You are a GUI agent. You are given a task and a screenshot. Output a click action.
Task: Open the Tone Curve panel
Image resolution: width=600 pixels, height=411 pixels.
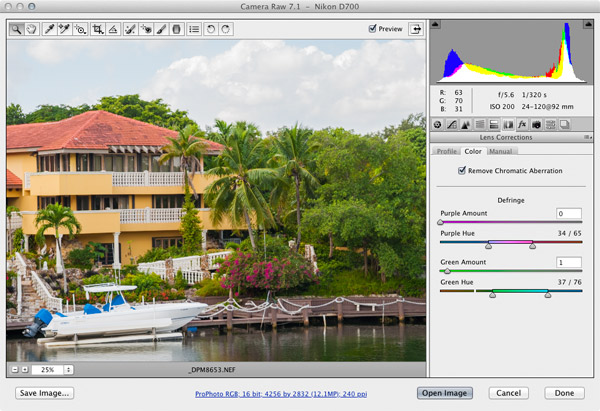(451, 124)
